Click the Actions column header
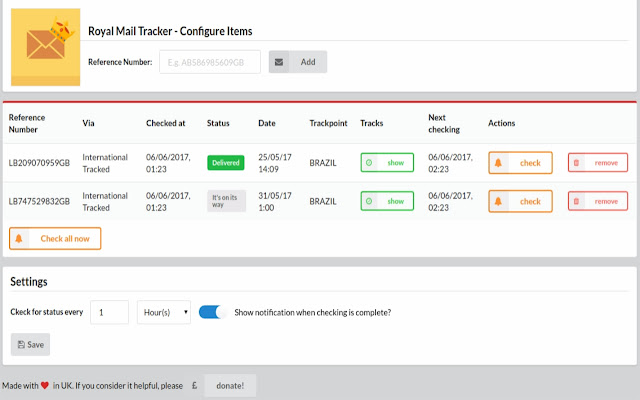This screenshot has width=640, height=400. [x=501, y=123]
